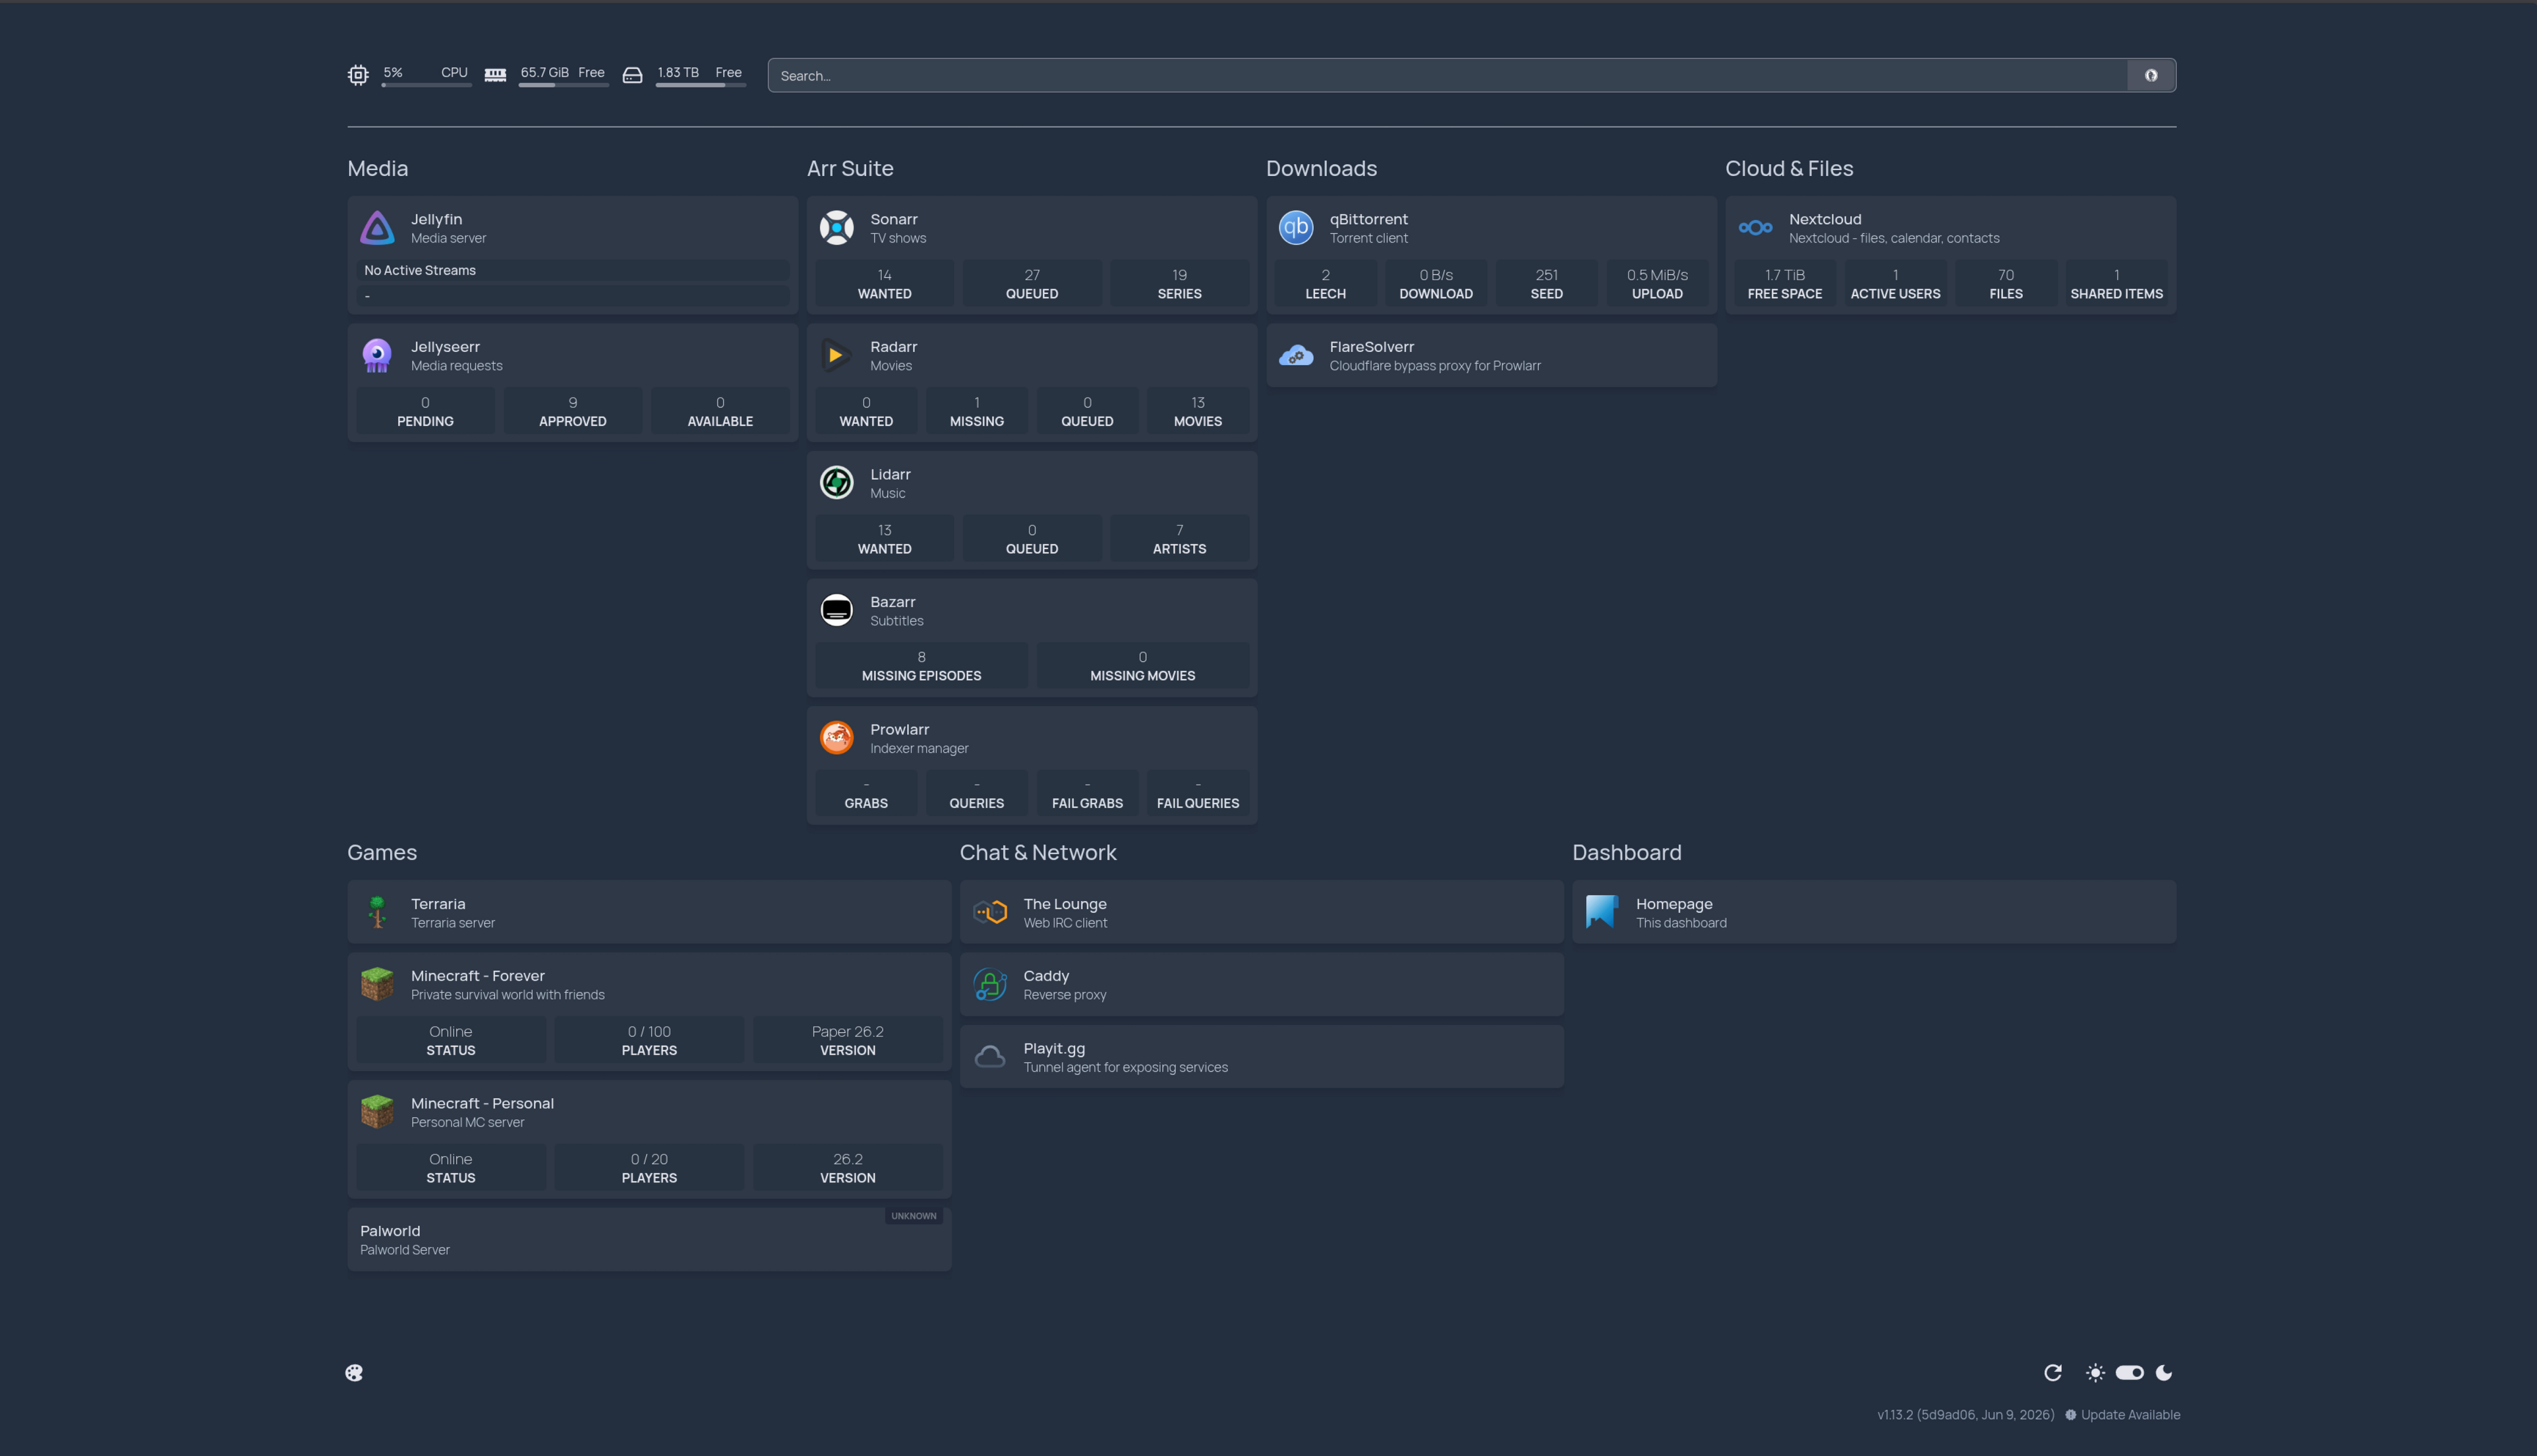Click the Prowlarr orange logo icon
Screen dimensions: 2537x1456
[x=836, y=738]
